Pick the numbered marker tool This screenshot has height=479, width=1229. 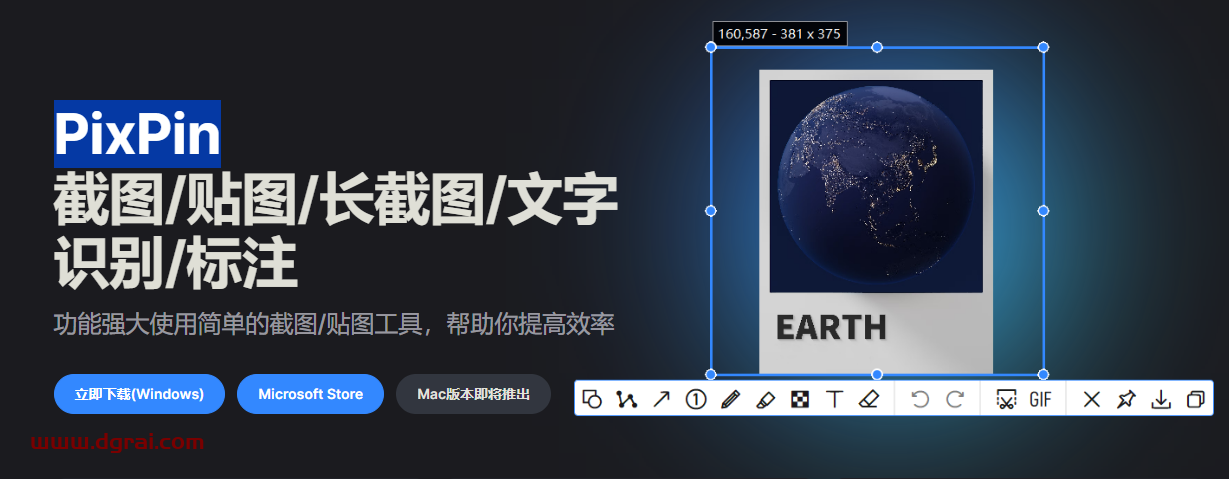[x=696, y=399]
